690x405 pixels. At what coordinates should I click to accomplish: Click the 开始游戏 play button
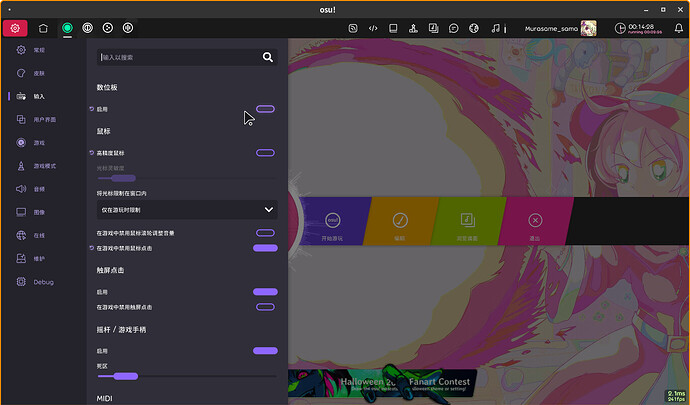pos(332,221)
